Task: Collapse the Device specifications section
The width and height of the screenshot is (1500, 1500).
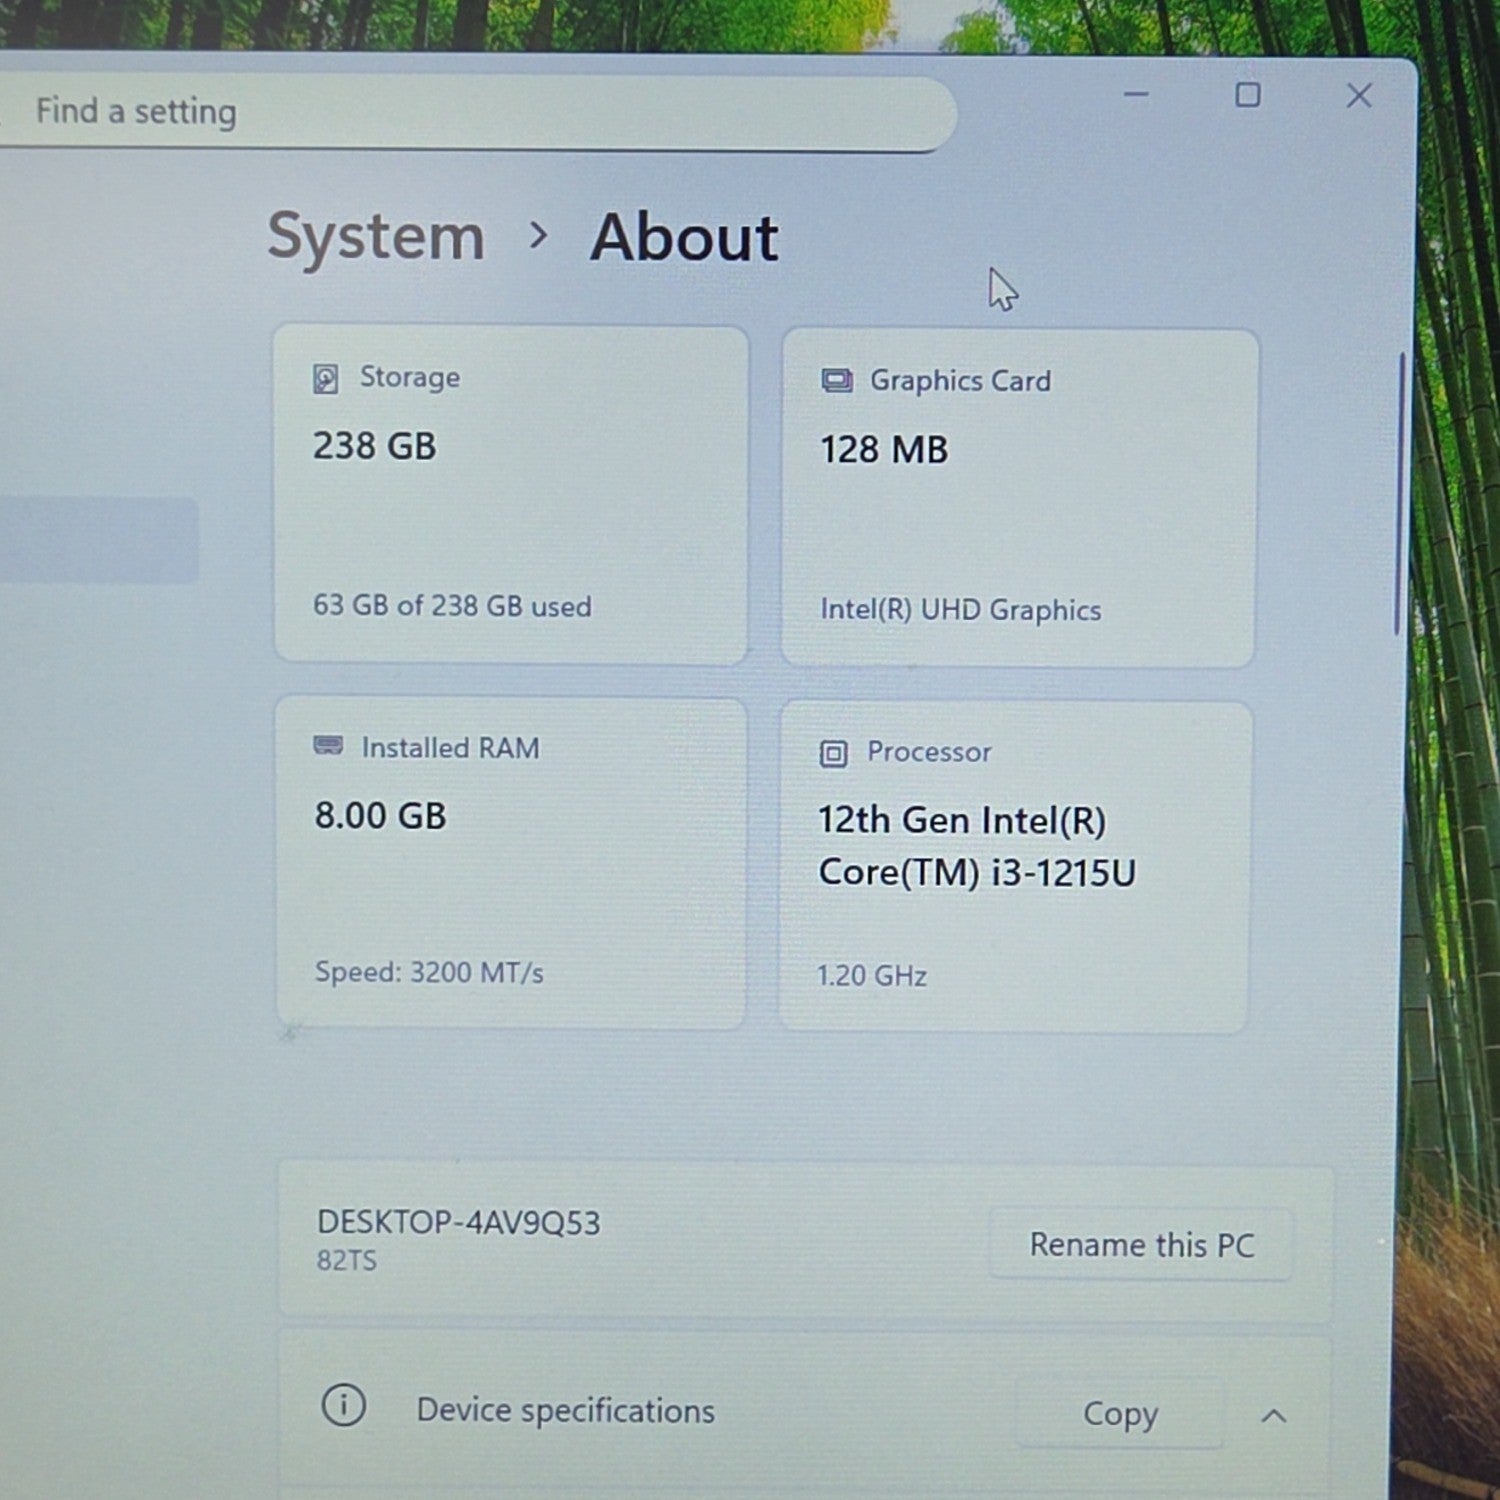Action: (x=1273, y=1416)
